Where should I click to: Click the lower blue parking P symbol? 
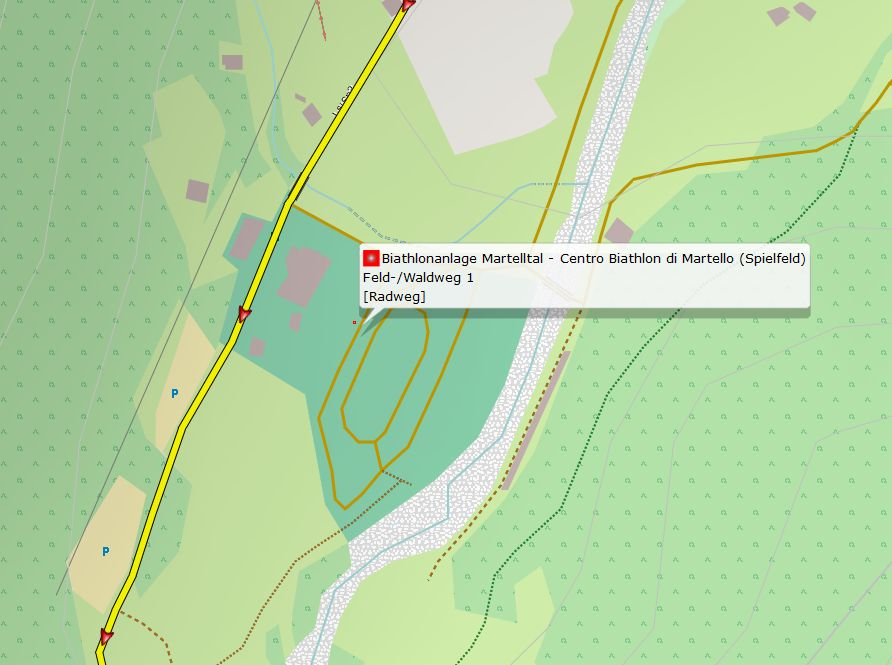click(105, 551)
